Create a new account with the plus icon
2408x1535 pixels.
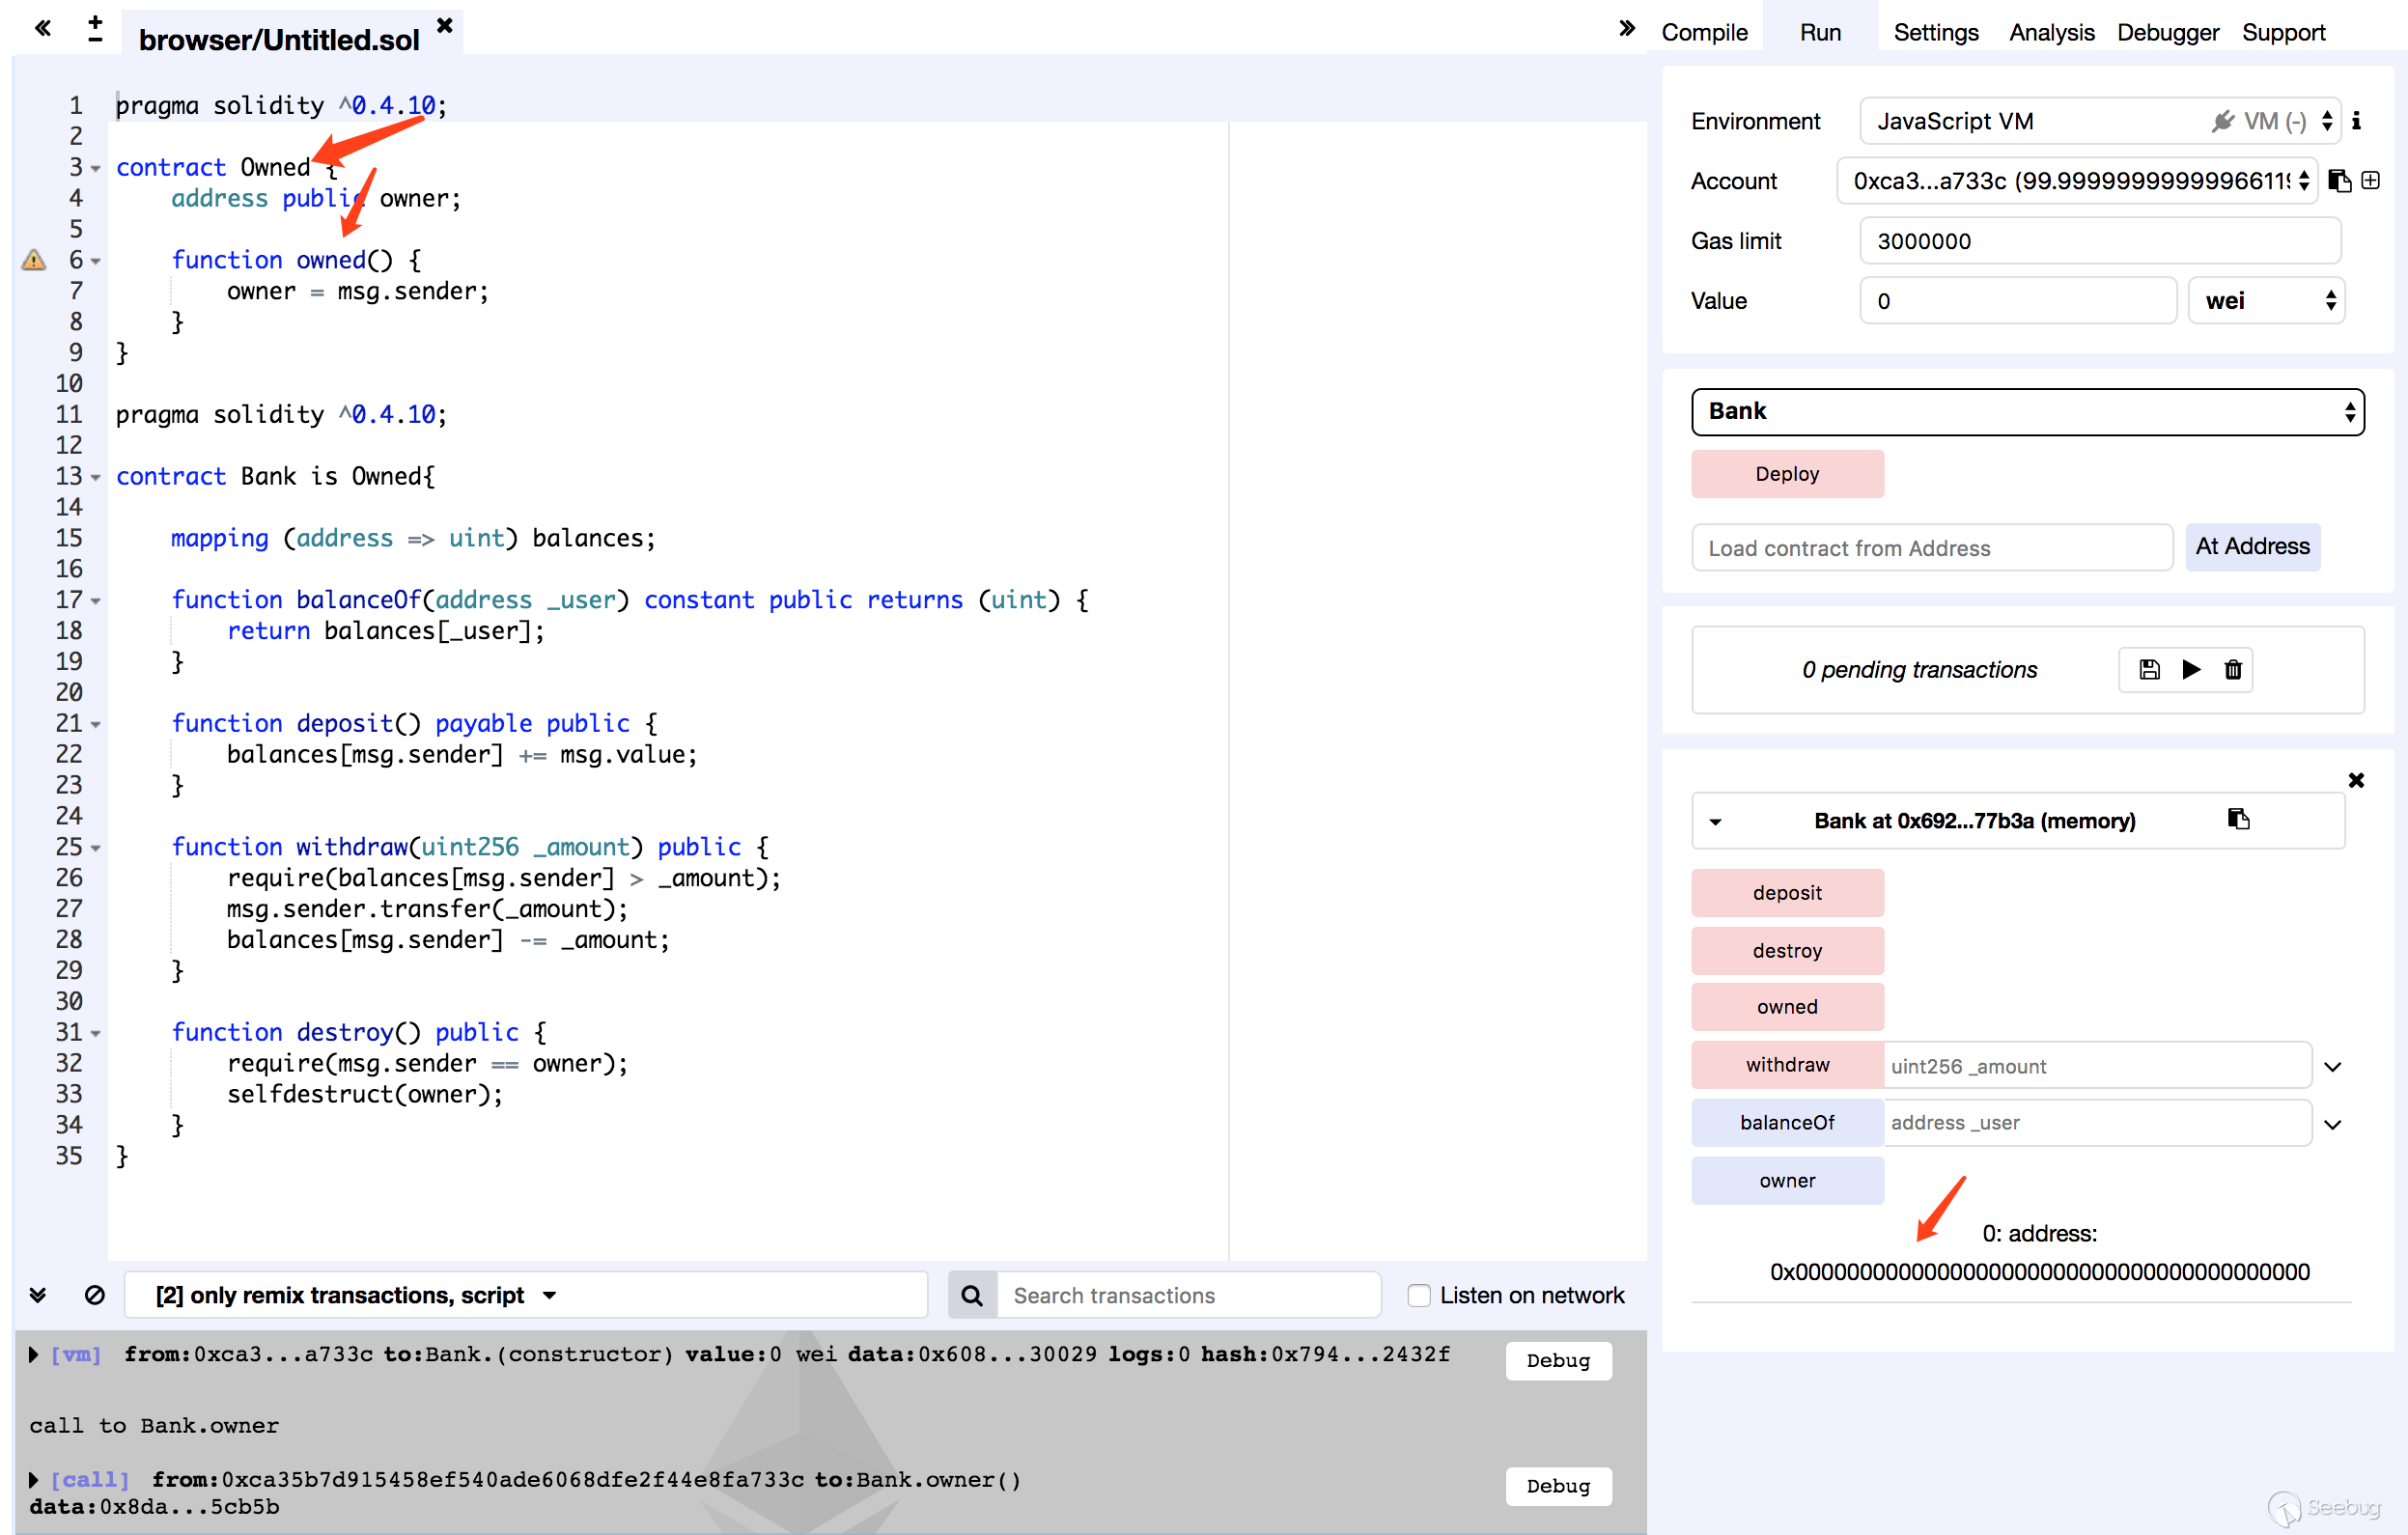[x=2370, y=181]
